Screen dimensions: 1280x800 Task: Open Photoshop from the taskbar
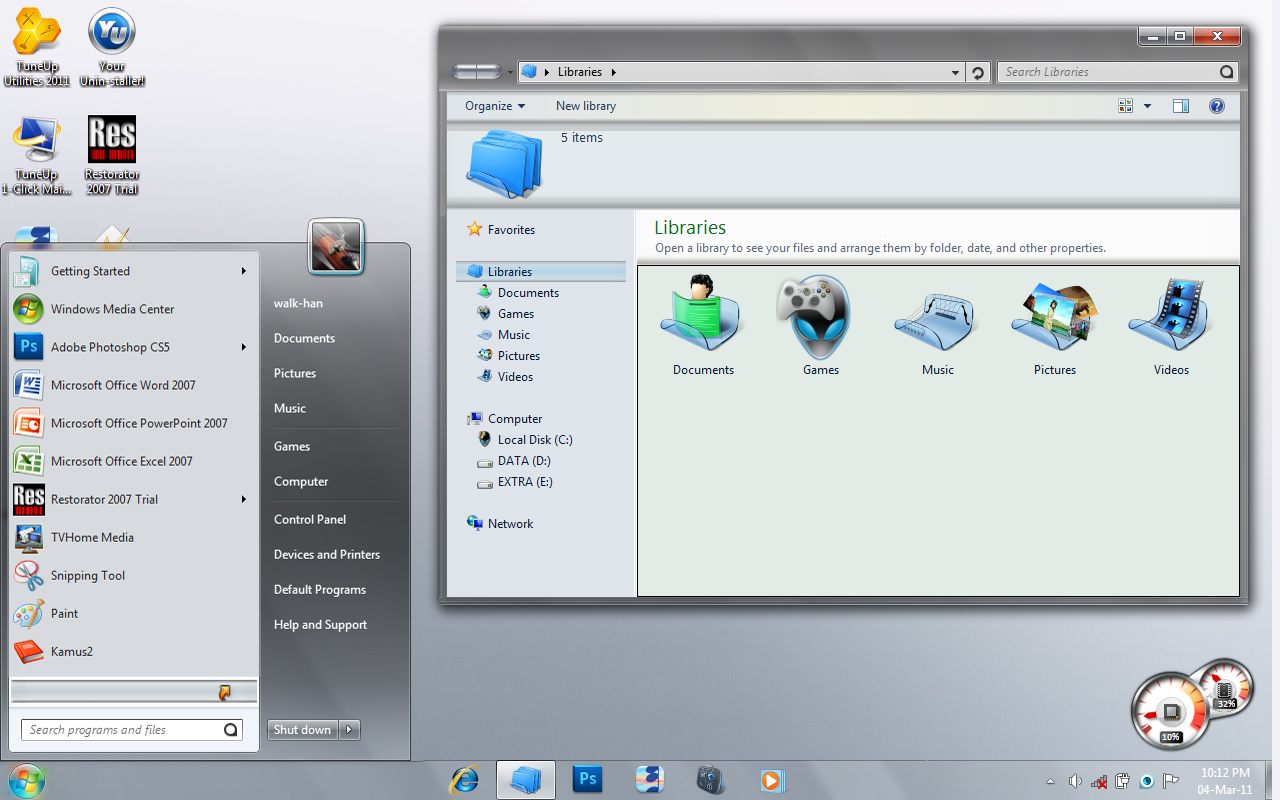(587, 779)
